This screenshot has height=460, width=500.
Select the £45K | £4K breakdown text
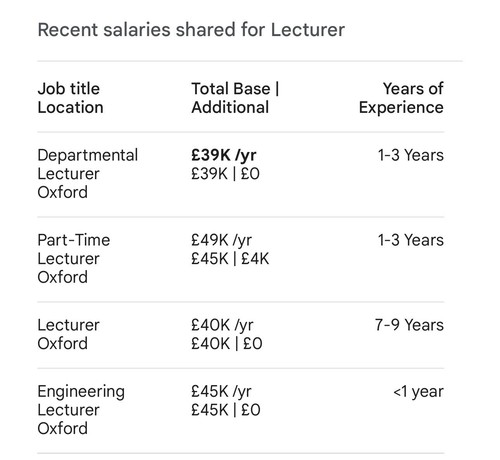(230, 259)
